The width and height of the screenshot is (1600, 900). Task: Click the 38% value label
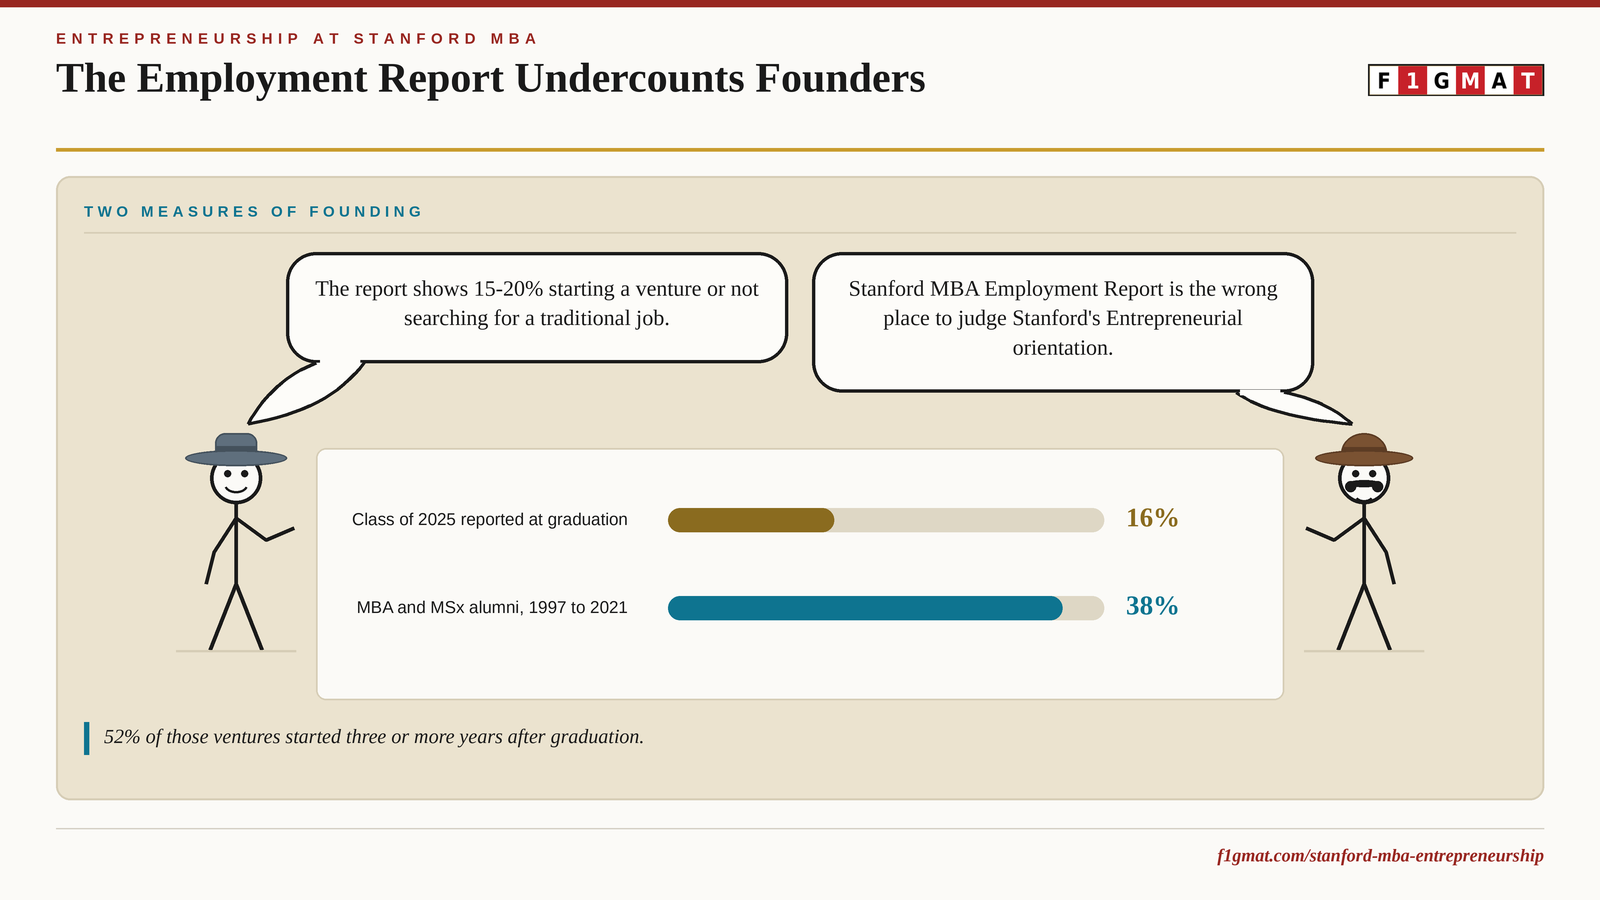coord(1152,606)
